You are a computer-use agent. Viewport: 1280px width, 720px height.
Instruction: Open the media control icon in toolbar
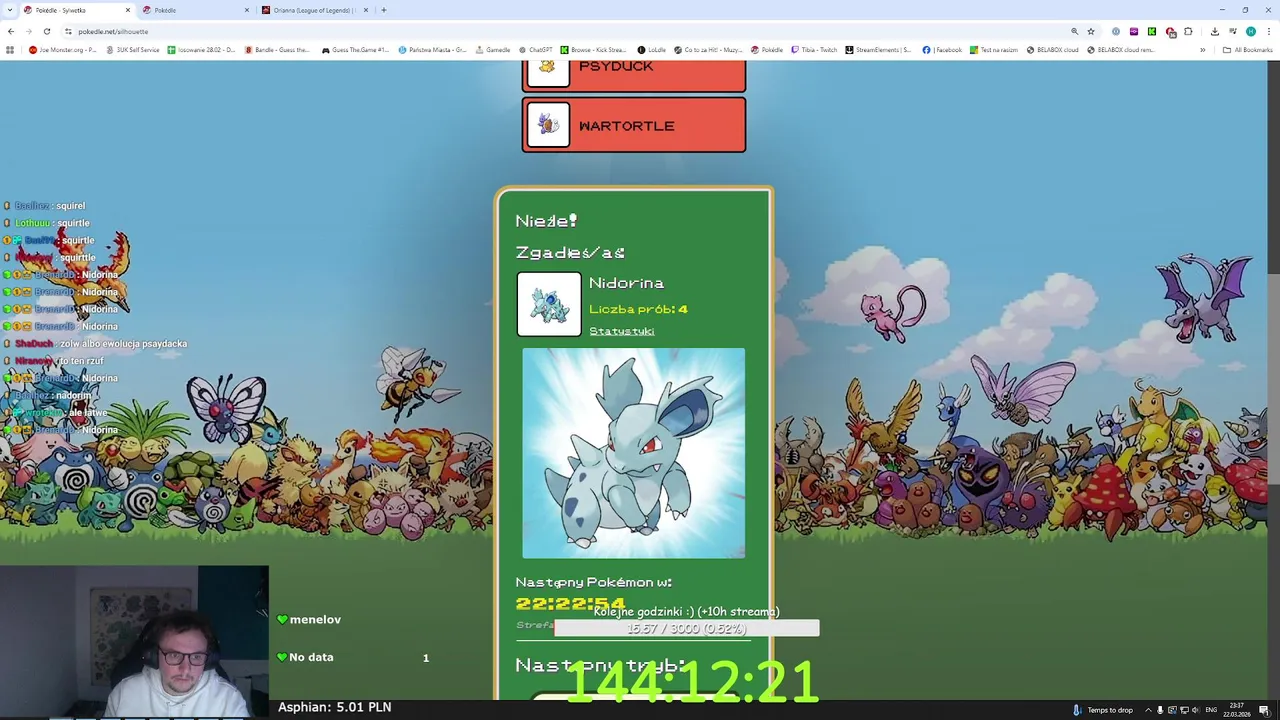coord(1233,31)
